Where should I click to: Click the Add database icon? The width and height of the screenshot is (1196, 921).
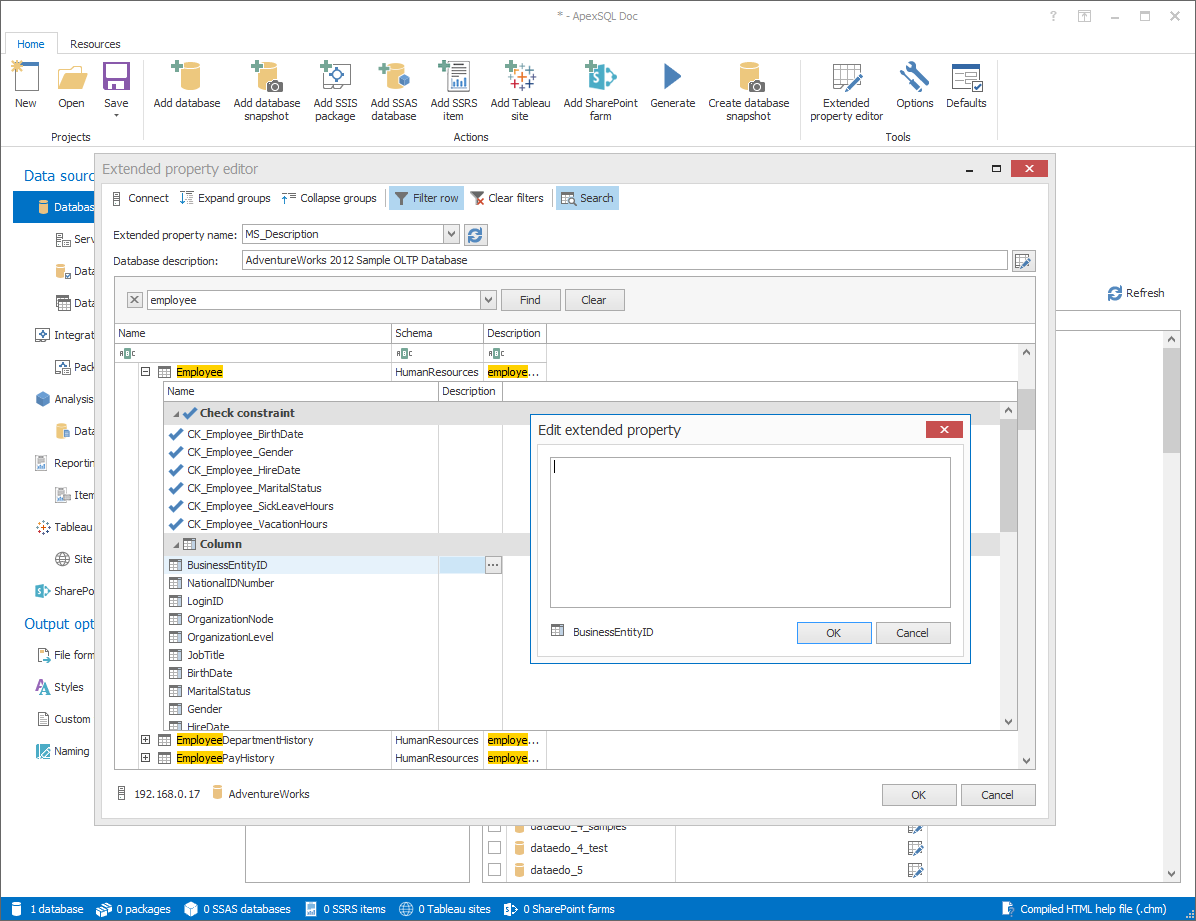pos(186,78)
